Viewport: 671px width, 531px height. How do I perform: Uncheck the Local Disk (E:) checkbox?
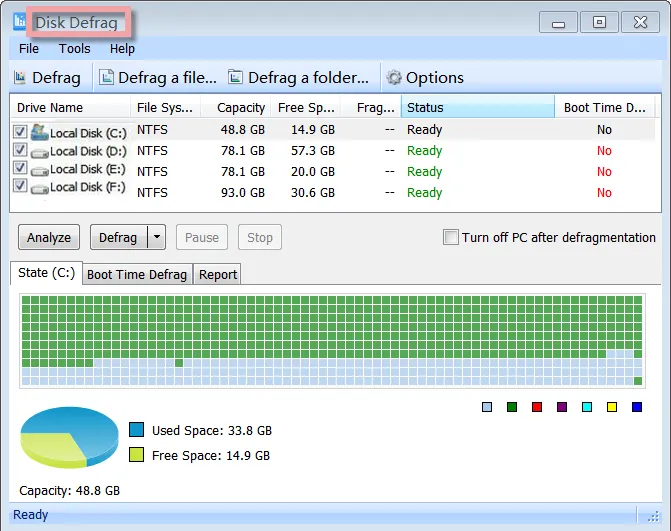click(x=20, y=167)
